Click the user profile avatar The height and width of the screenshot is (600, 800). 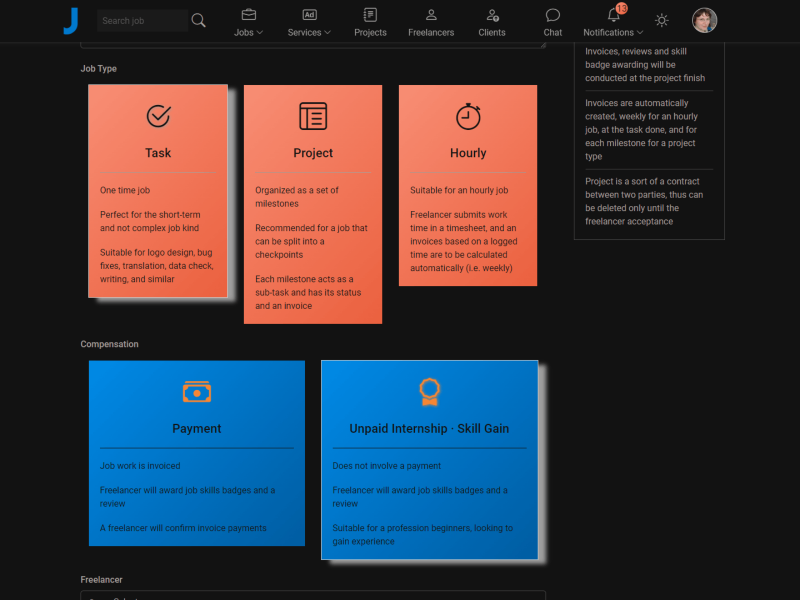point(705,20)
